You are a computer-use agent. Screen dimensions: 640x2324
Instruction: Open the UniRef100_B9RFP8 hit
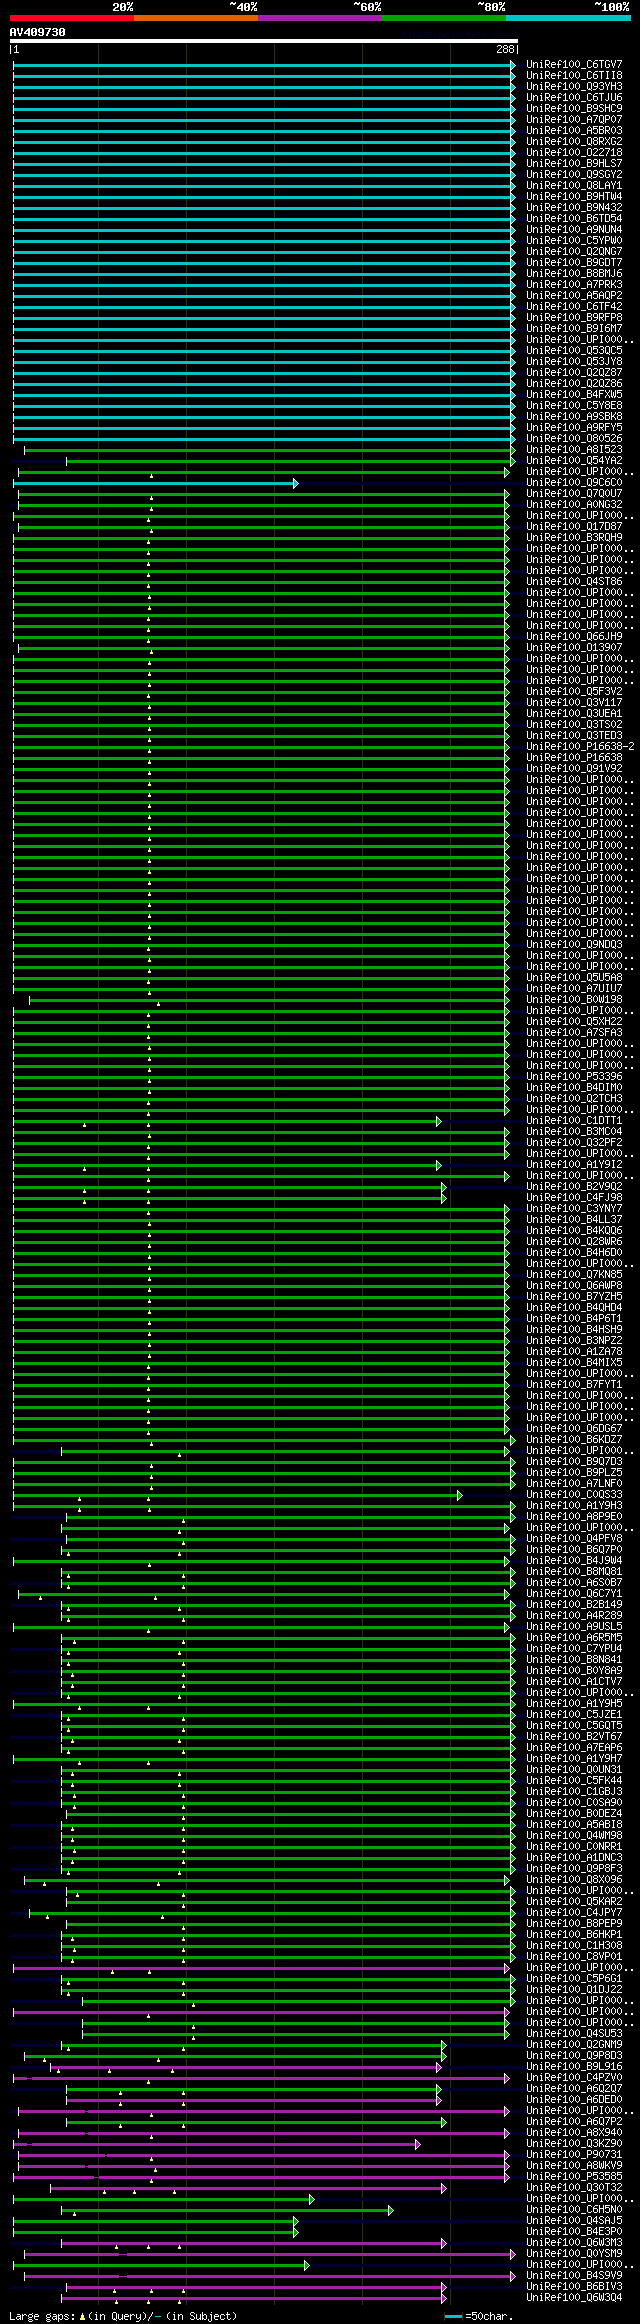pyautogui.click(x=574, y=317)
